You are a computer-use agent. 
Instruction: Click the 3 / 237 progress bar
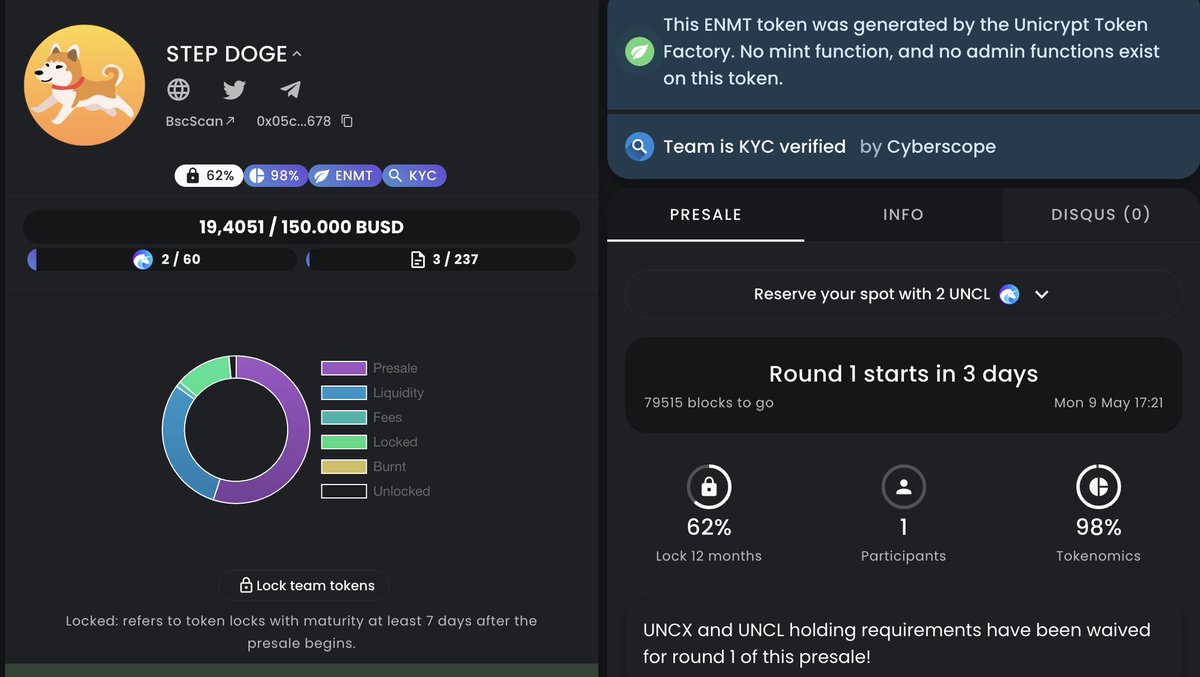pos(441,260)
